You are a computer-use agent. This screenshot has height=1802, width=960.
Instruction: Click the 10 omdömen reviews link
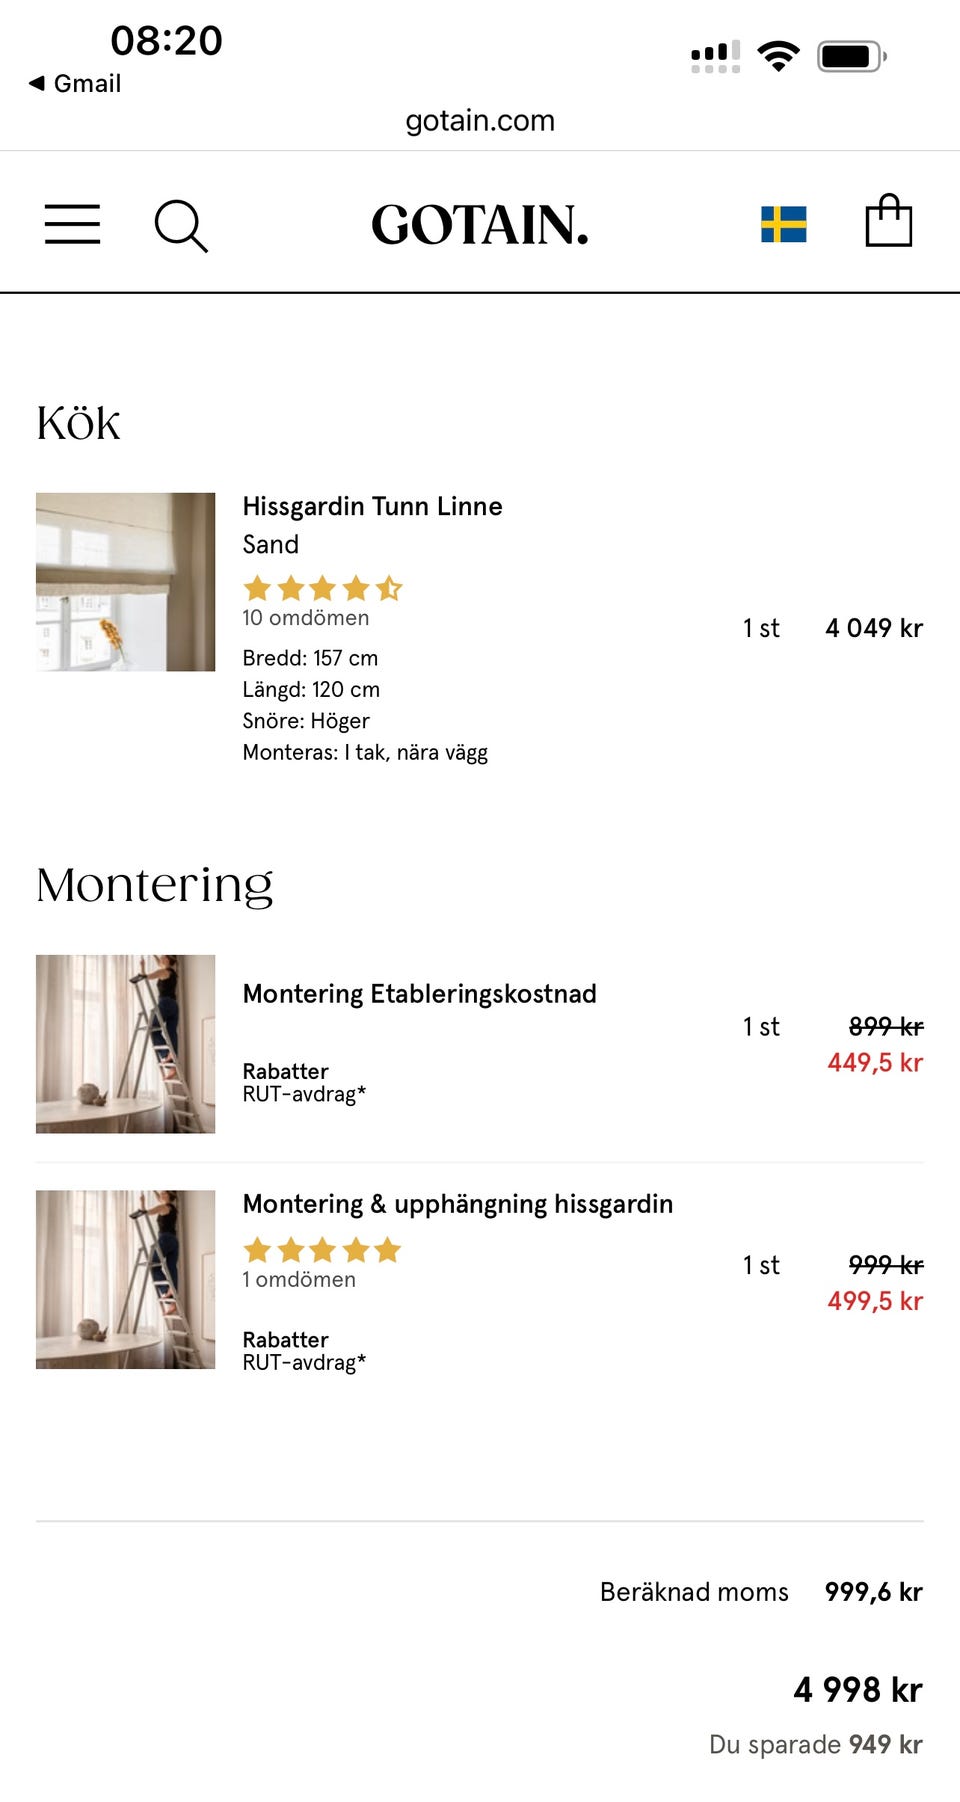coord(305,618)
